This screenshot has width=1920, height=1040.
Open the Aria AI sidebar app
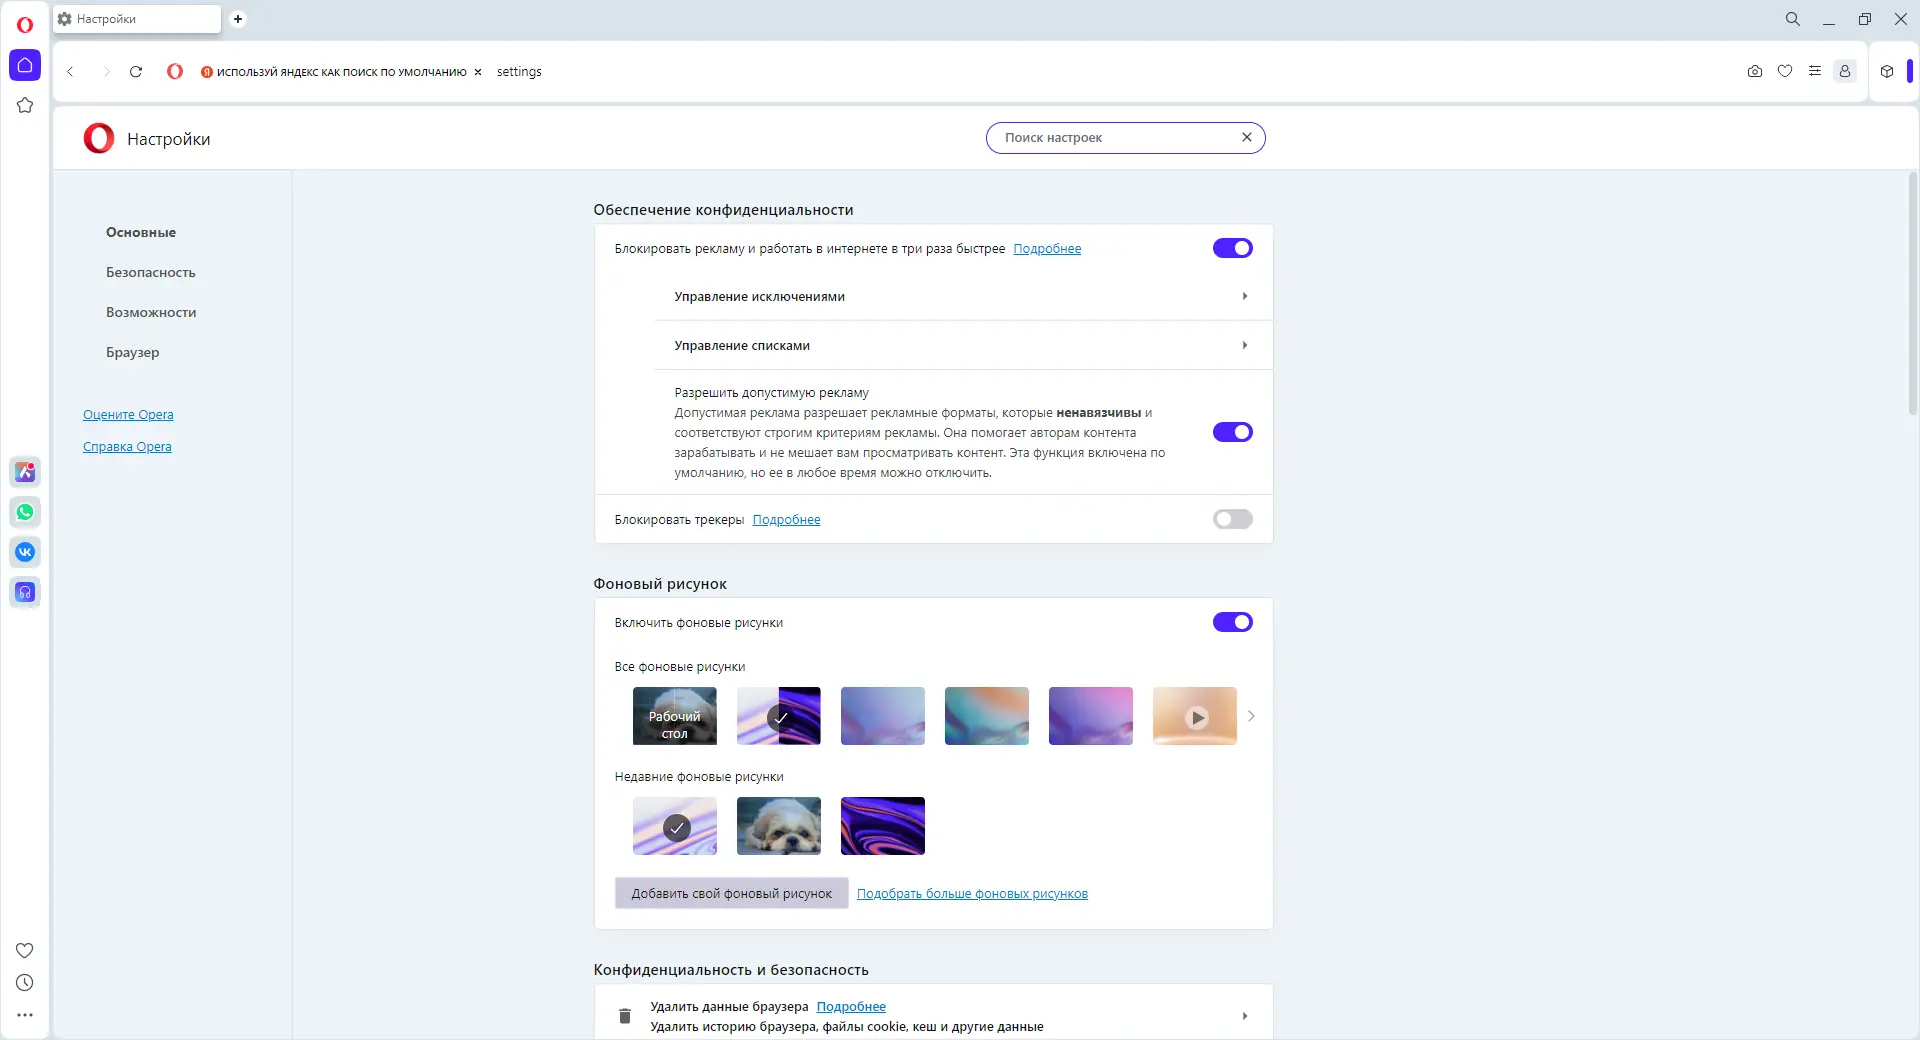[25, 472]
